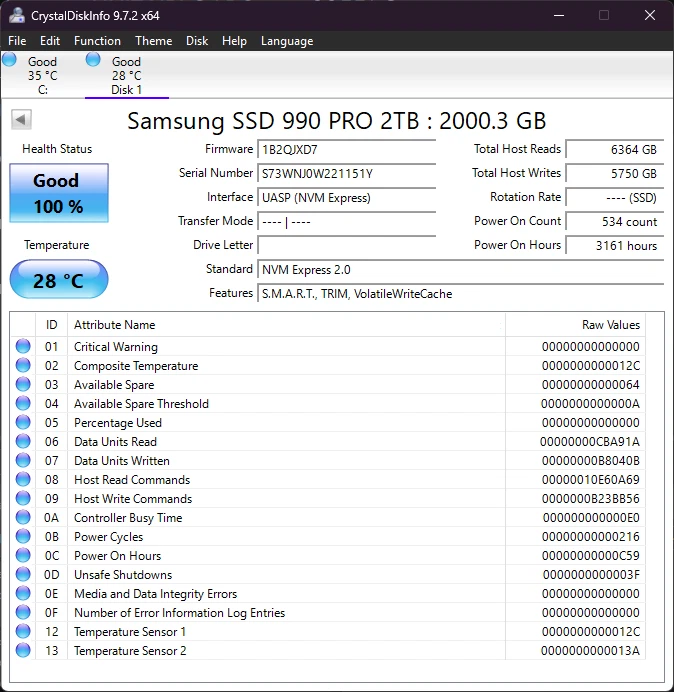This screenshot has width=674, height=692.
Task: Select raw value 00000000000216
Action: click(x=591, y=537)
